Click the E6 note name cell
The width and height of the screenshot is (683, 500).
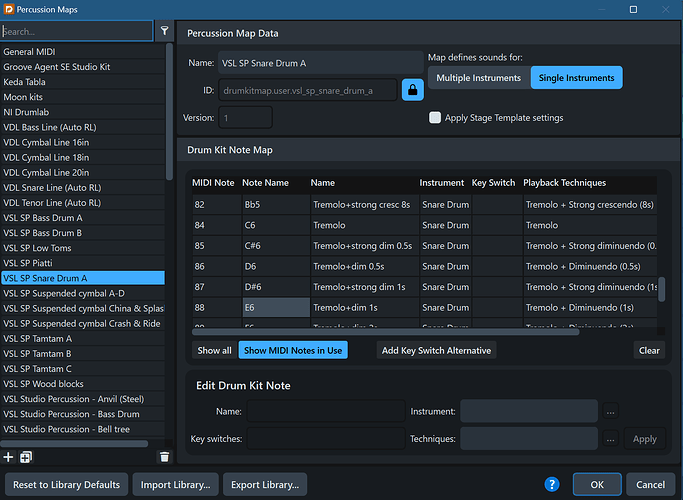click(276, 307)
